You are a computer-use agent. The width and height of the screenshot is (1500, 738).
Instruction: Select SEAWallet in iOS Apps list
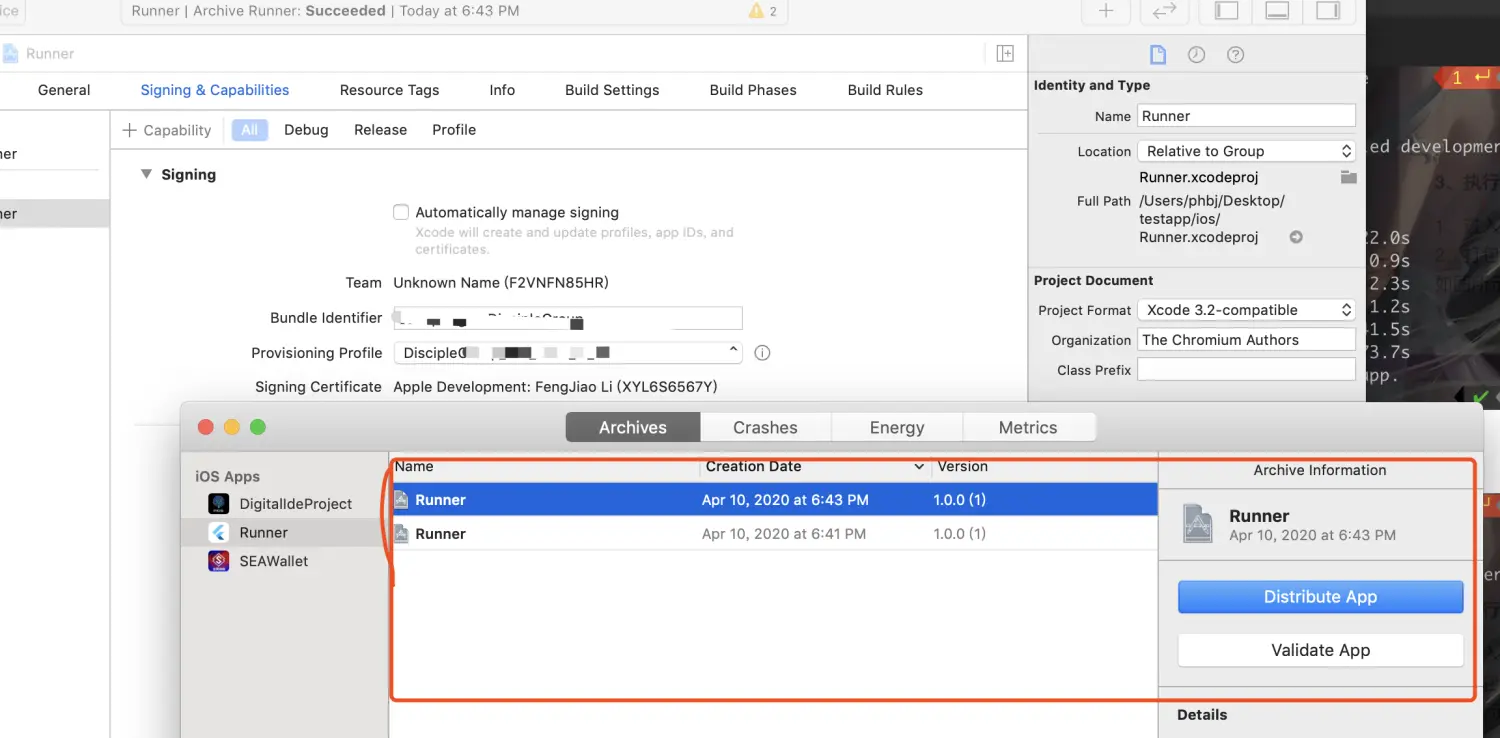(x=284, y=561)
